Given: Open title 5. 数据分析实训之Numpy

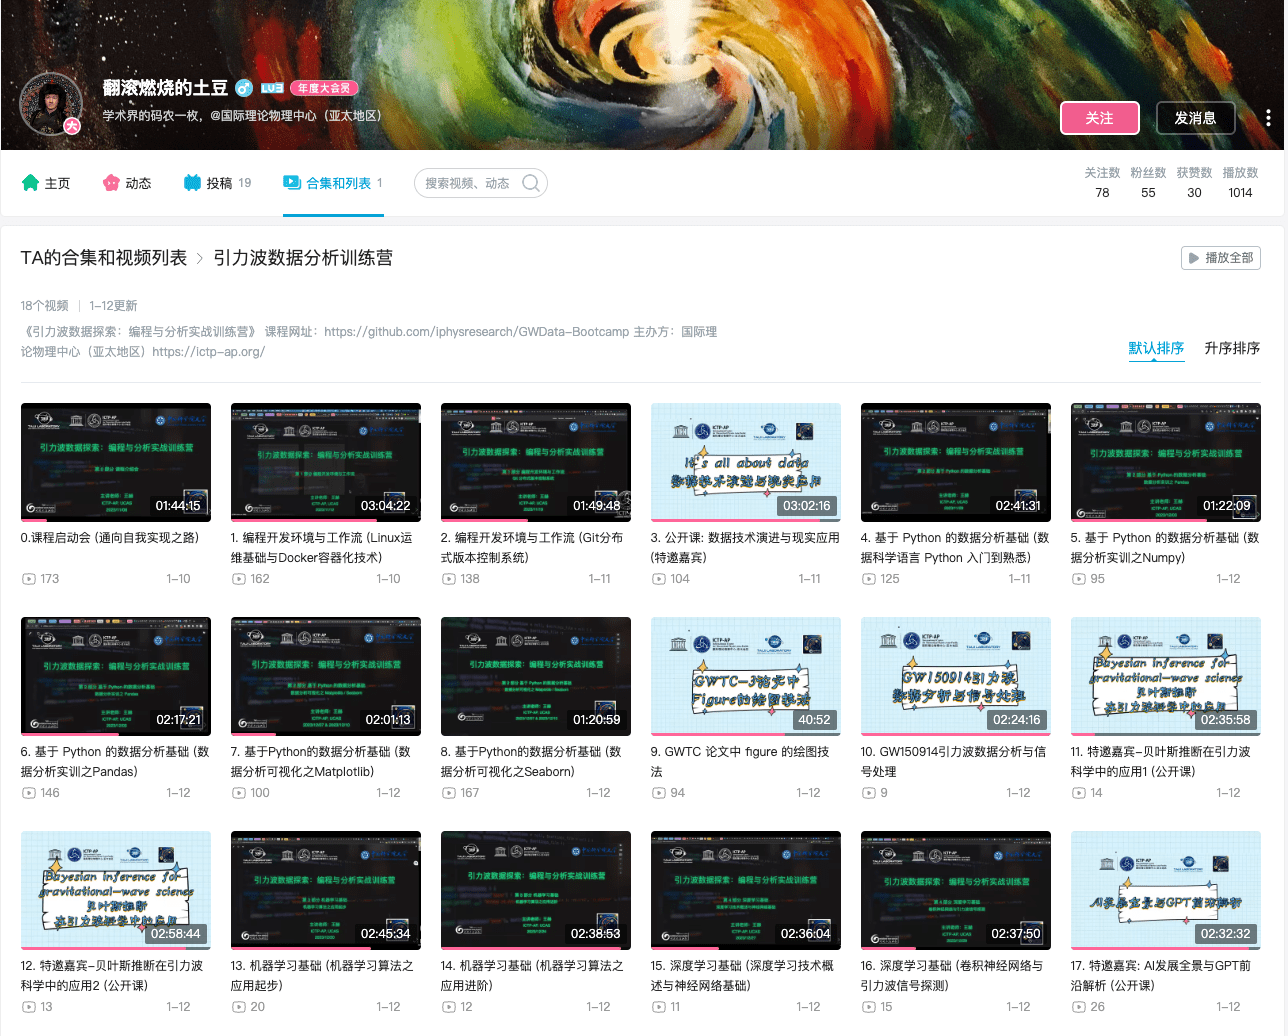Looking at the screenshot, I should (1166, 548).
